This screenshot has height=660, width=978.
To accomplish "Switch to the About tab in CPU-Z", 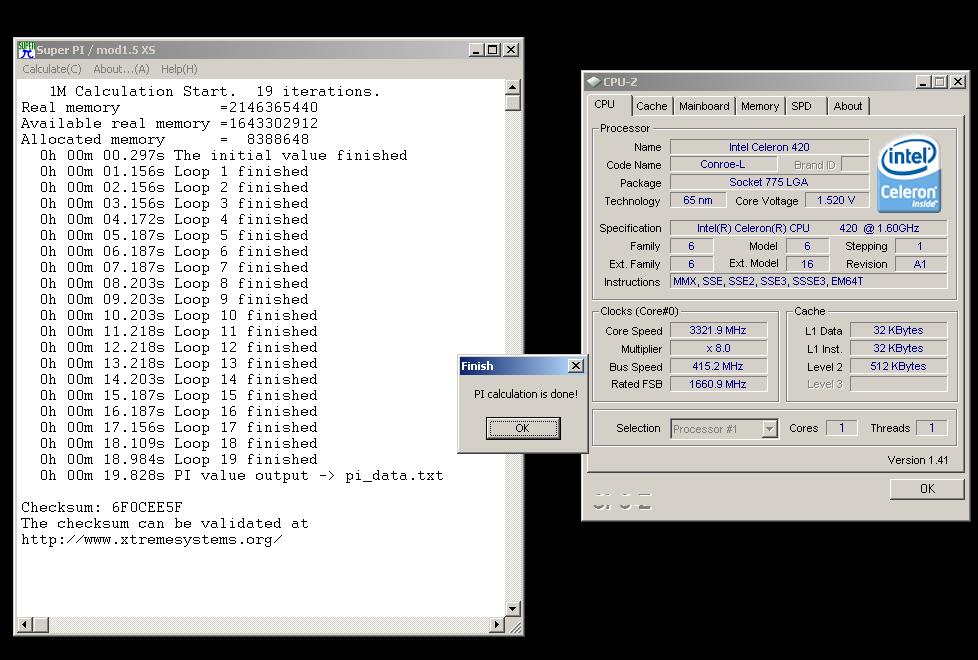I will pos(848,106).
